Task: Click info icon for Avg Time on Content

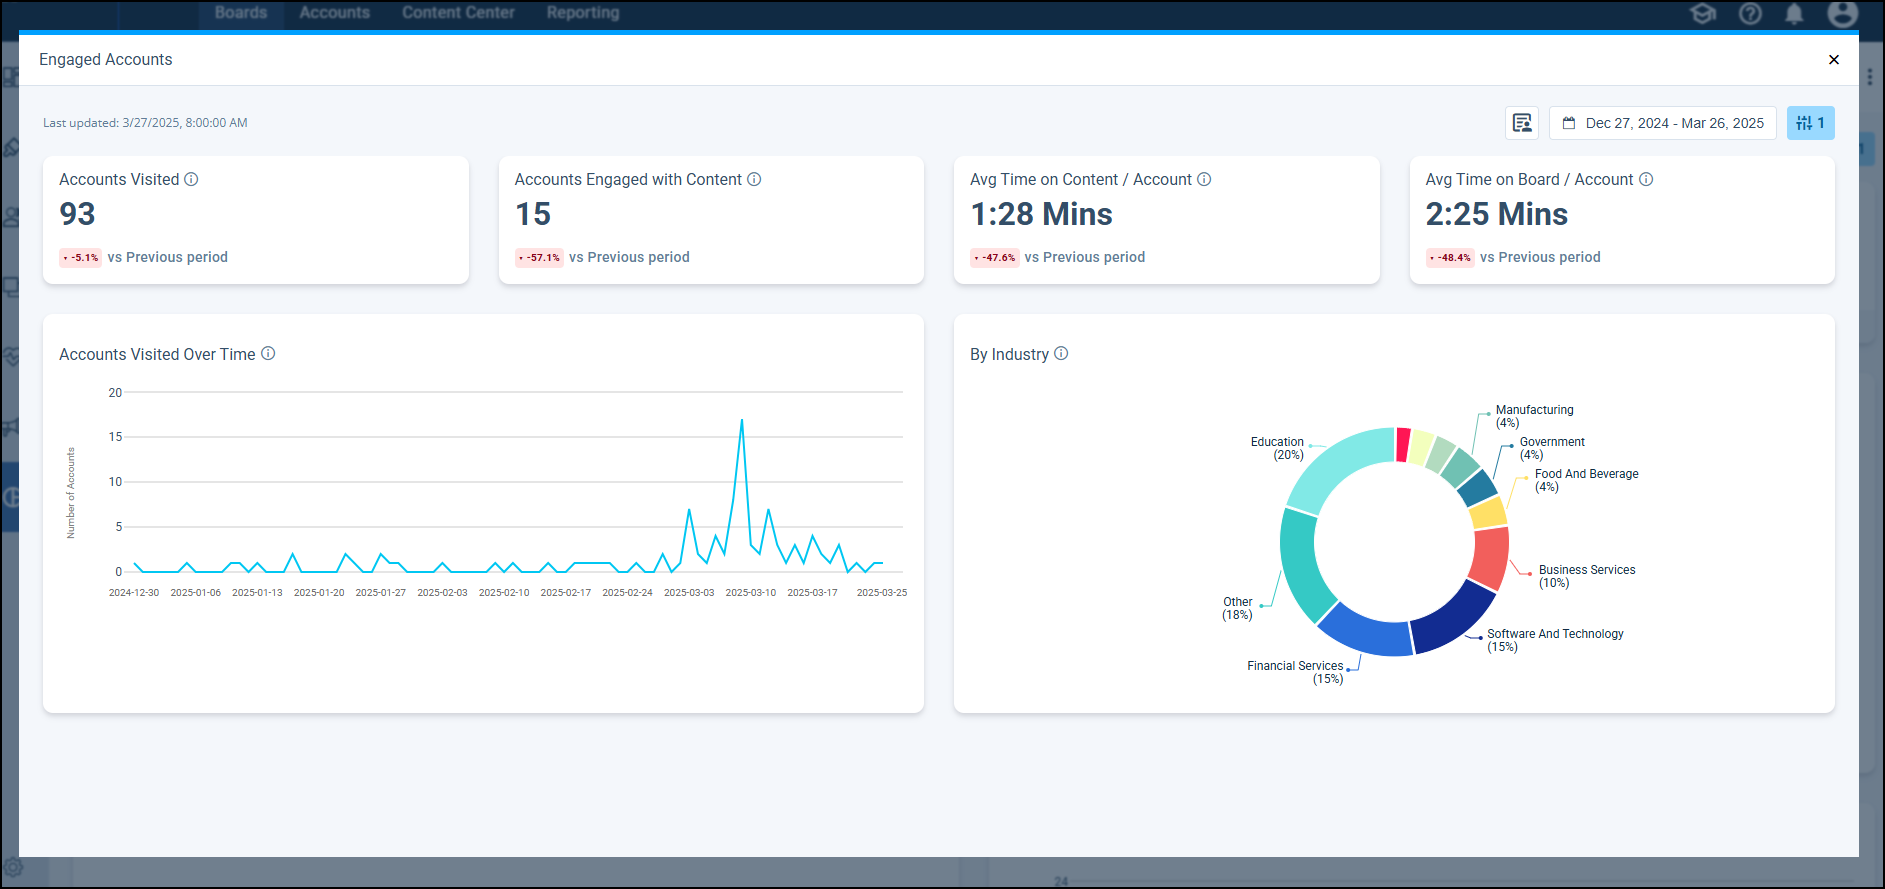Action: point(1204,179)
